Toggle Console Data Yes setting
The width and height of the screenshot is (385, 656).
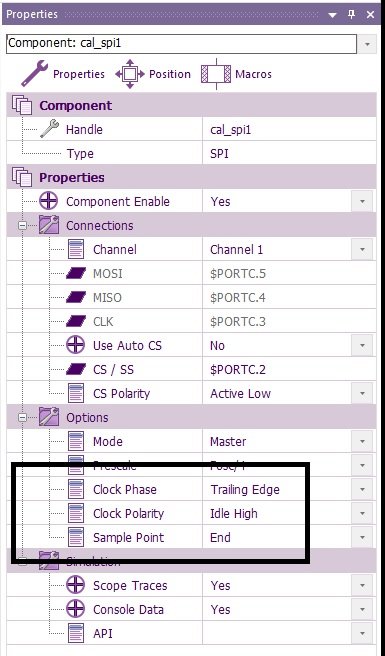pyautogui.click(x=362, y=610)
